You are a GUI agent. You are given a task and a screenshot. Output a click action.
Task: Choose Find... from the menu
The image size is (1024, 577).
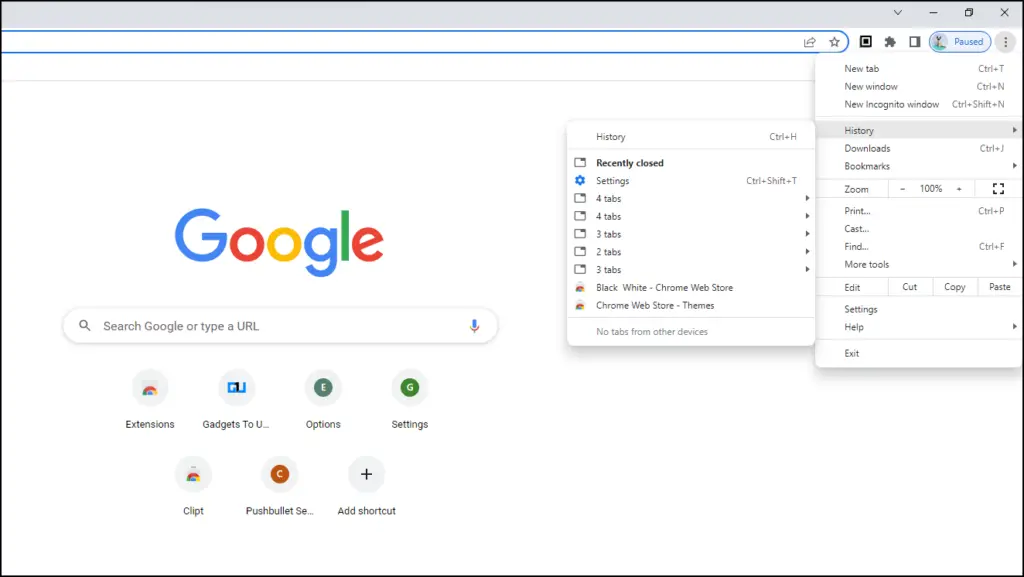(919, 246)
